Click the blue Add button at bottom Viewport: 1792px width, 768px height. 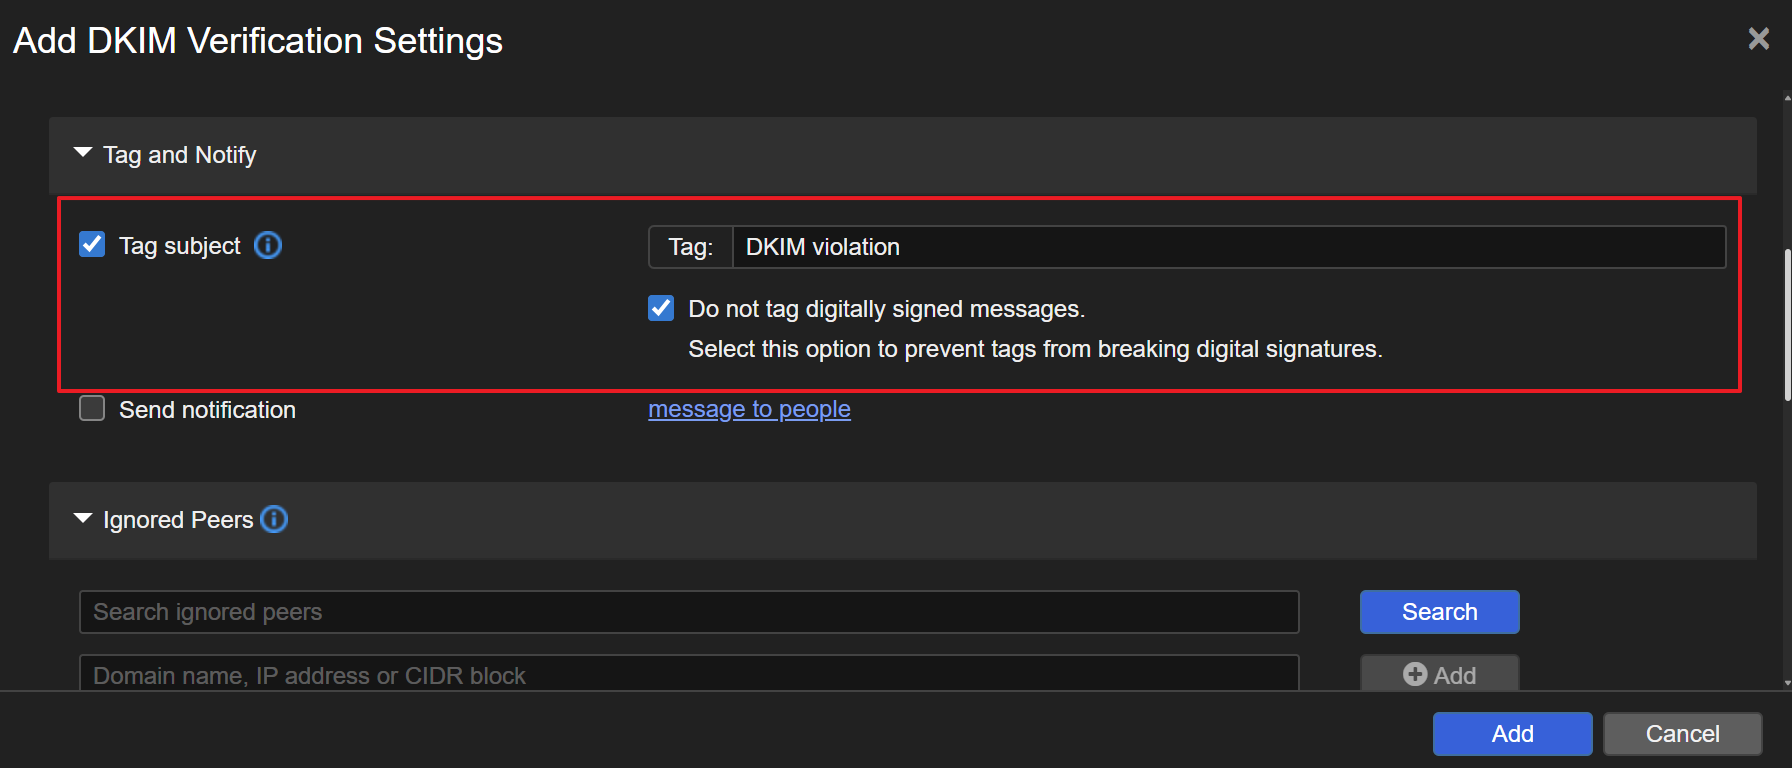pyautogui.click(x=1511, y=733)
